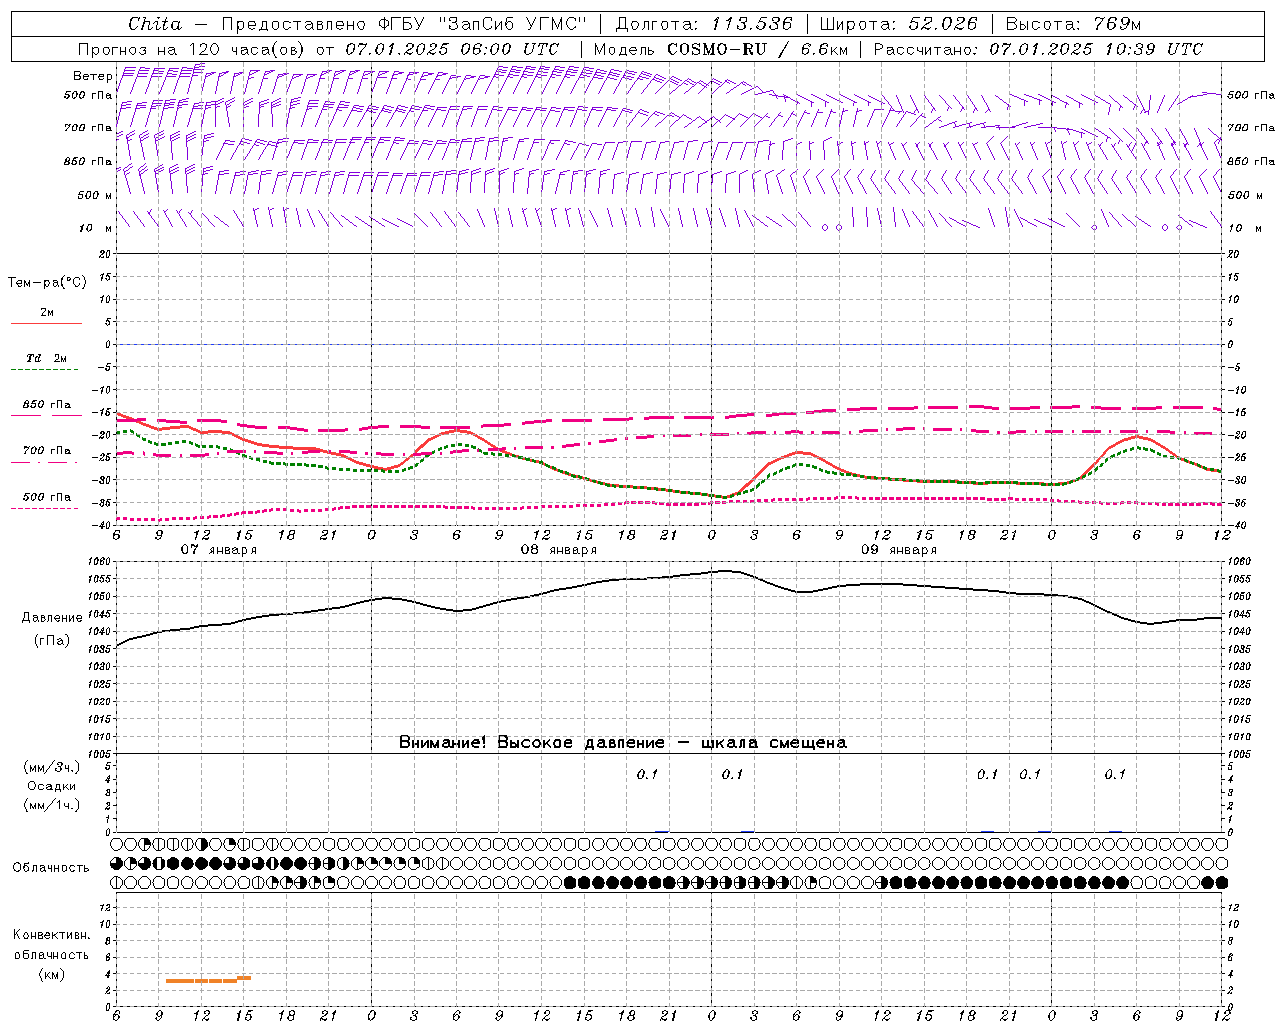The width and height of the screenshot is (1280, 1024).
Task: Click the "08 января" date label
Action: coord(558,550)
